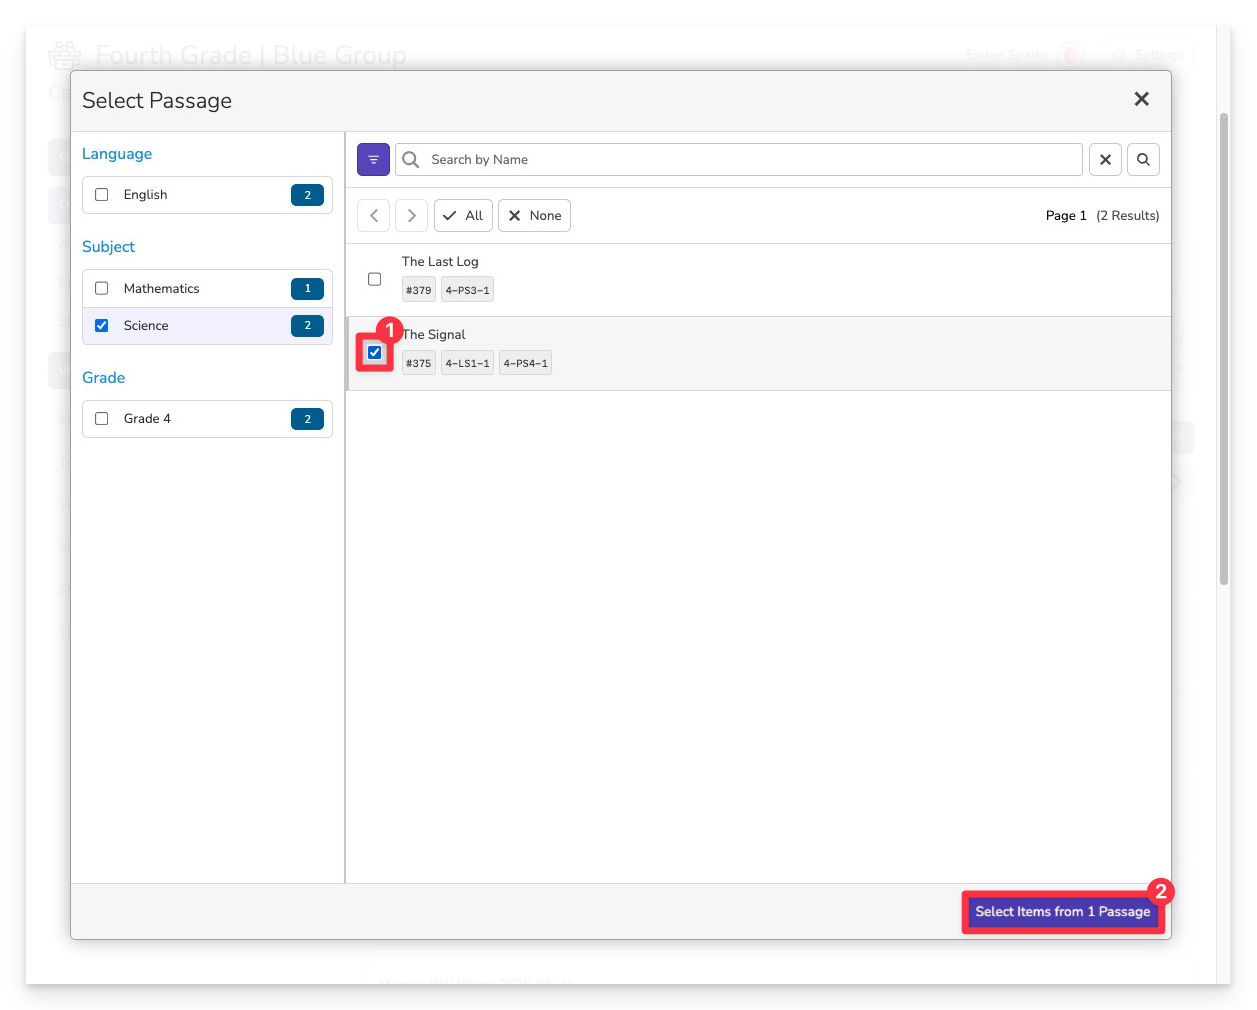Viewport: 1257px width, 1010px height.
Task: Check the English language filter
Action: (x=102, y=195)
